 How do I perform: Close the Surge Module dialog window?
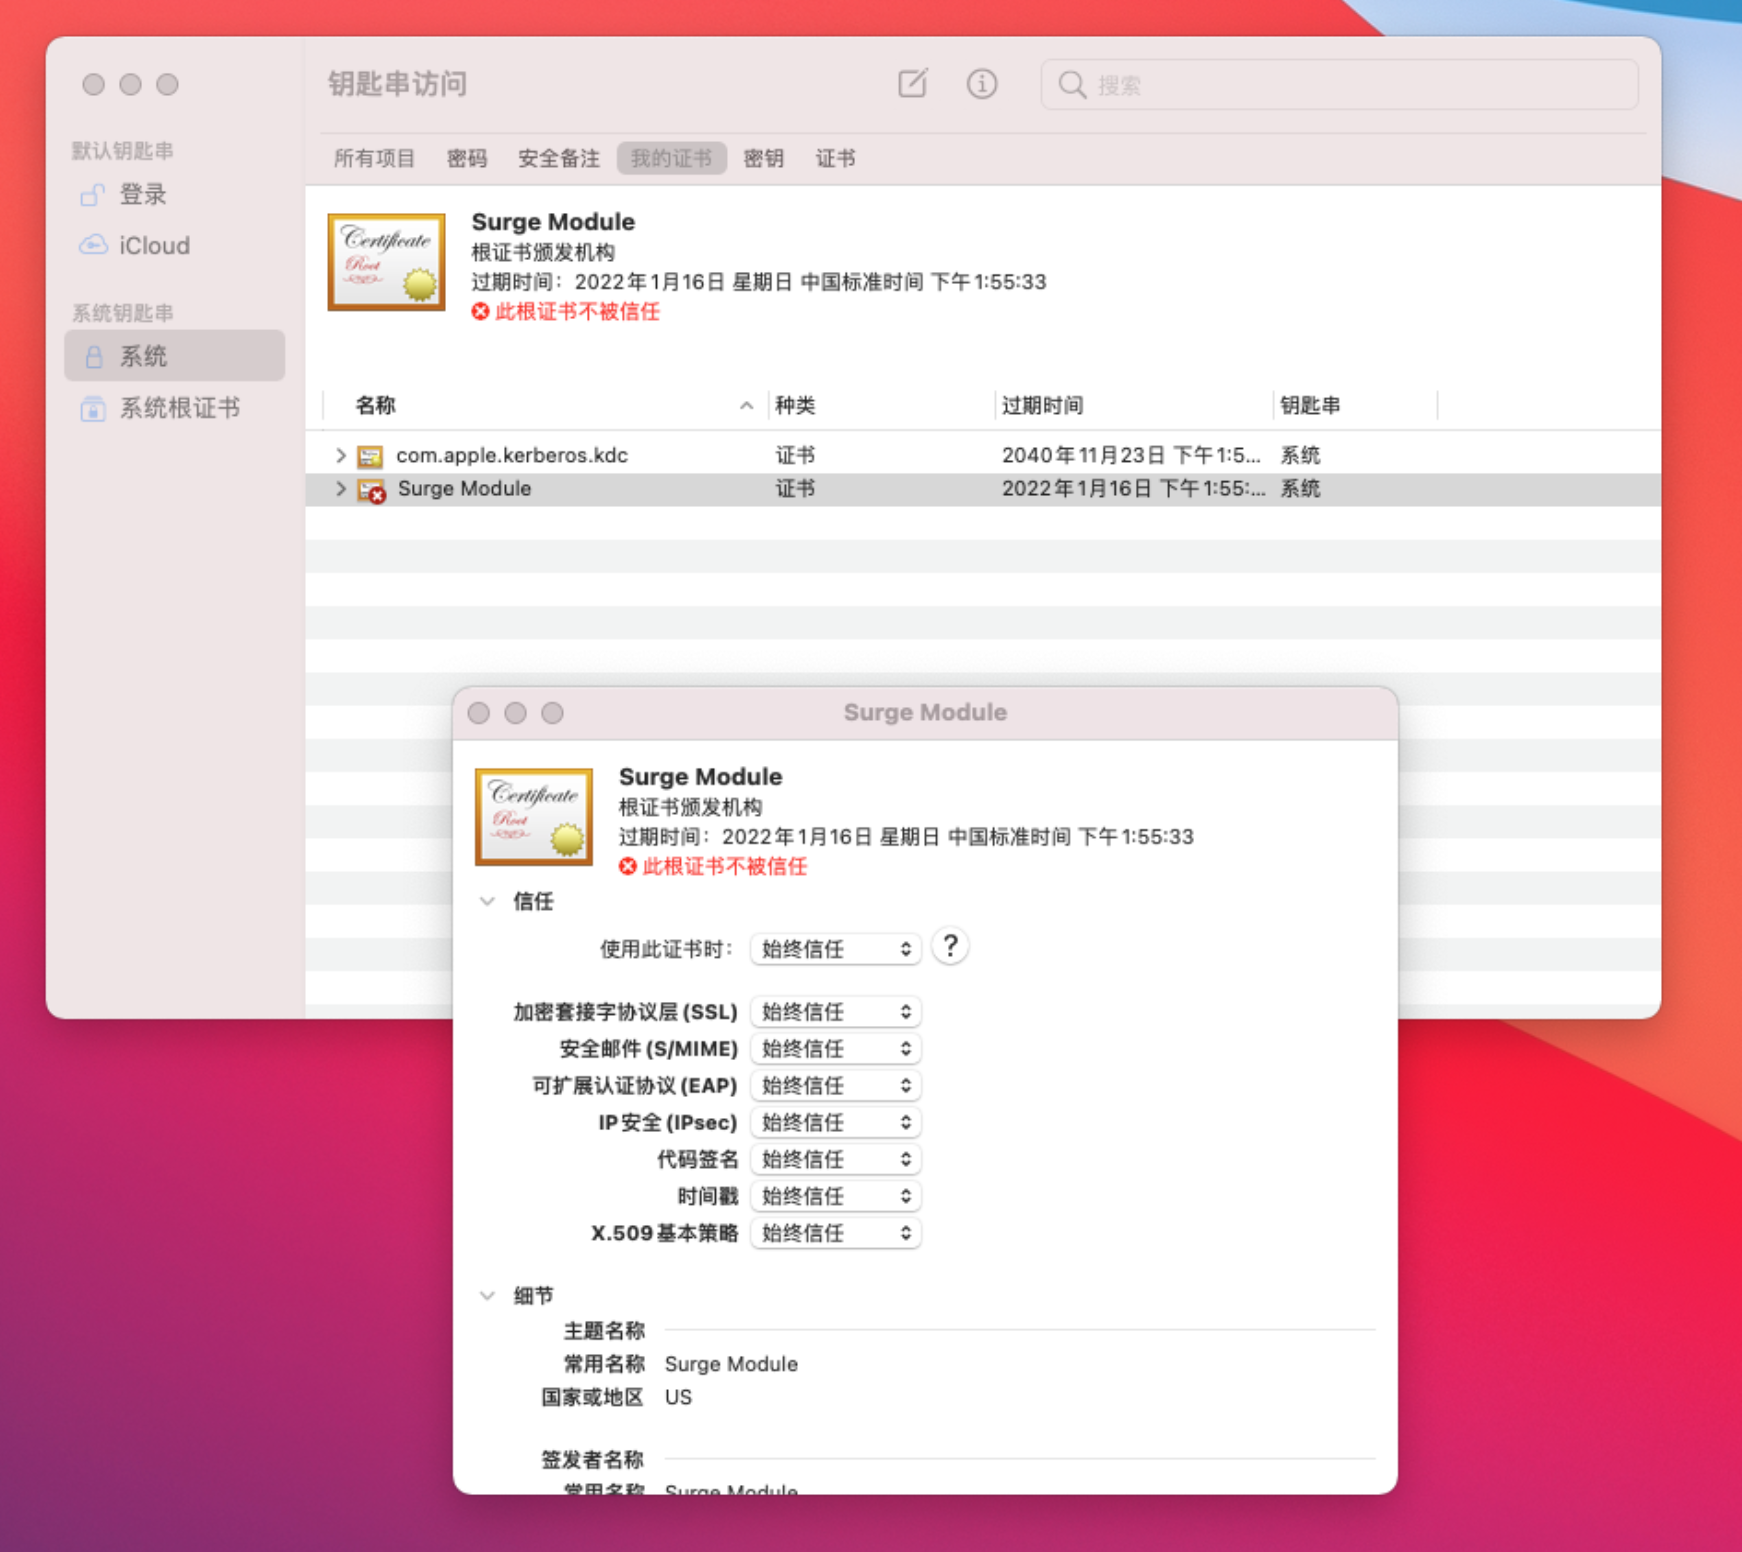tap(479, 713)
